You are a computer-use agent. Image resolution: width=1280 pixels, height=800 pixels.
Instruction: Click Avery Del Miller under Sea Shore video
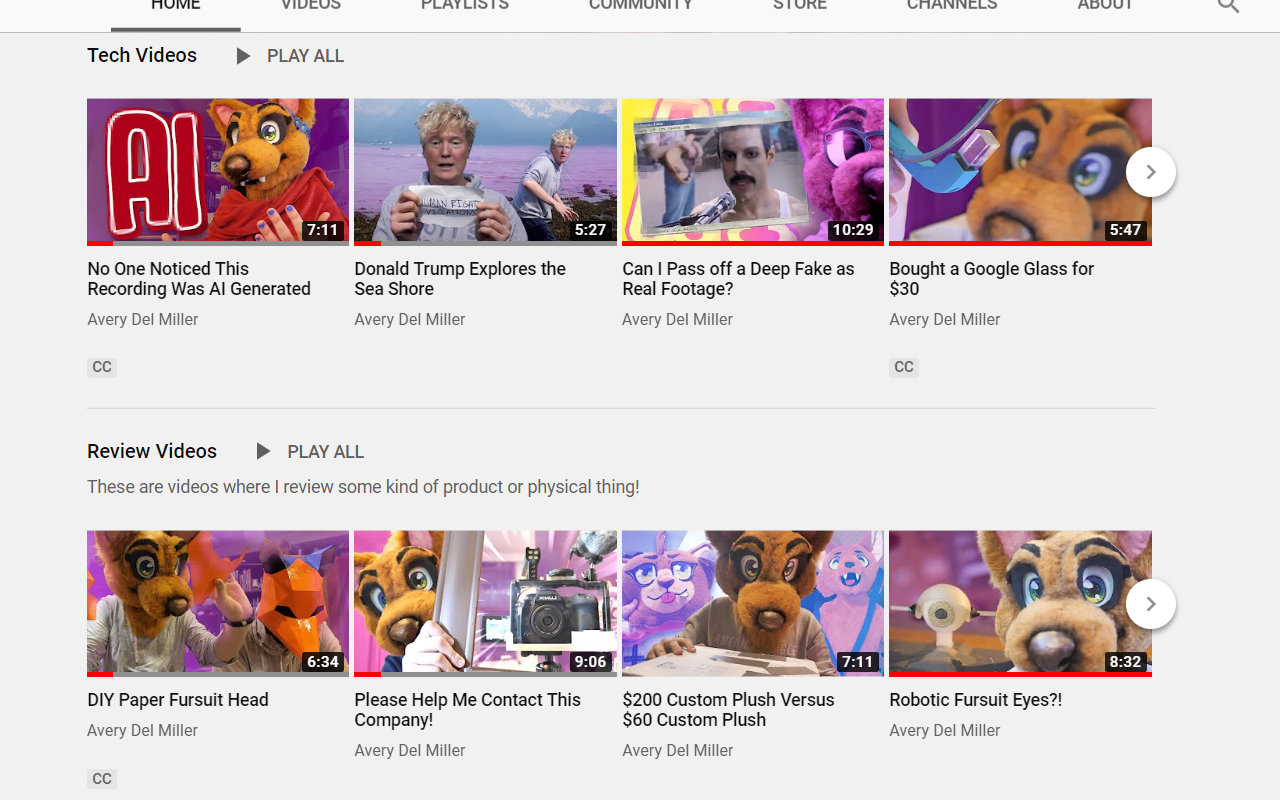[410, 320]
